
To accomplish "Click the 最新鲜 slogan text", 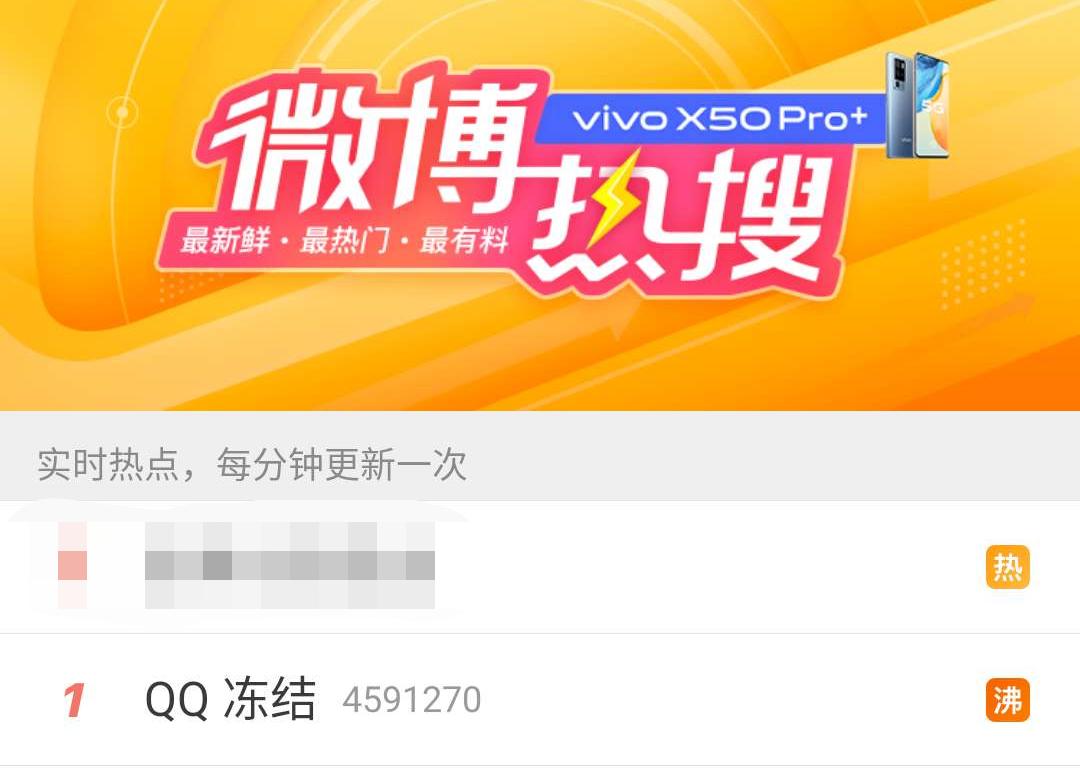I will (x=224, y=240).
